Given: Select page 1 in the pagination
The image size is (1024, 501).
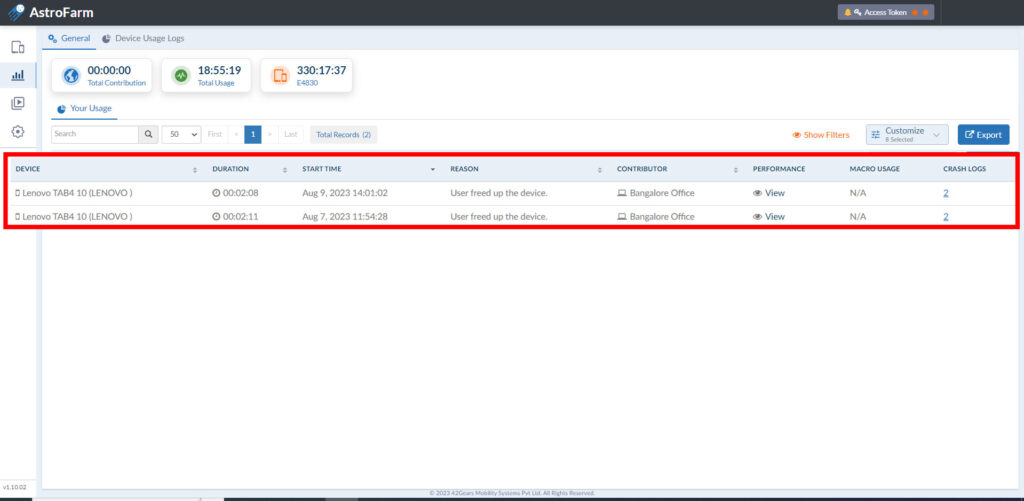Looking at the screenshot, I should 253,135.
